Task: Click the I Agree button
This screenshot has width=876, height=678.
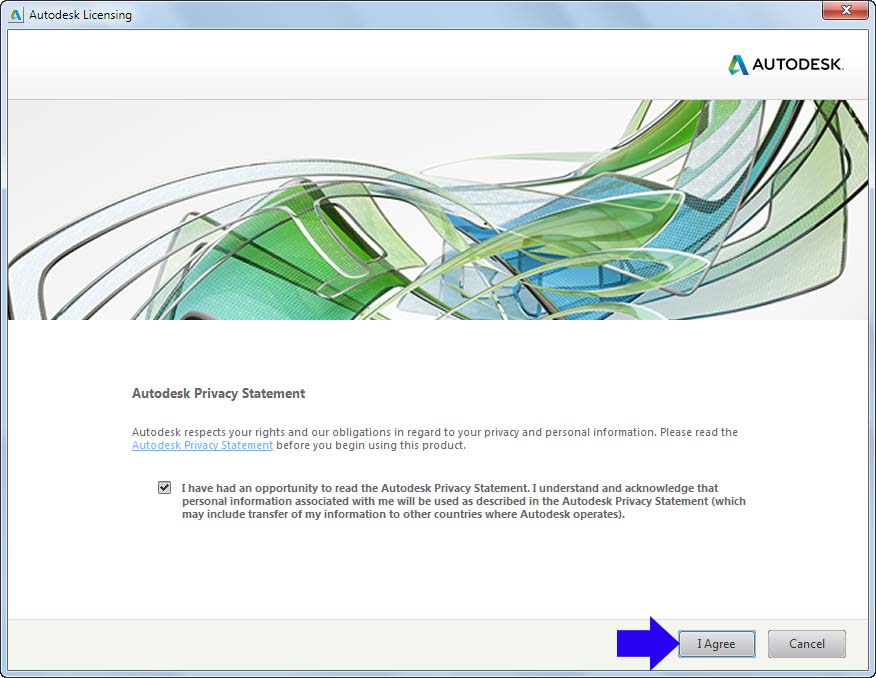Action: (717, 644)
